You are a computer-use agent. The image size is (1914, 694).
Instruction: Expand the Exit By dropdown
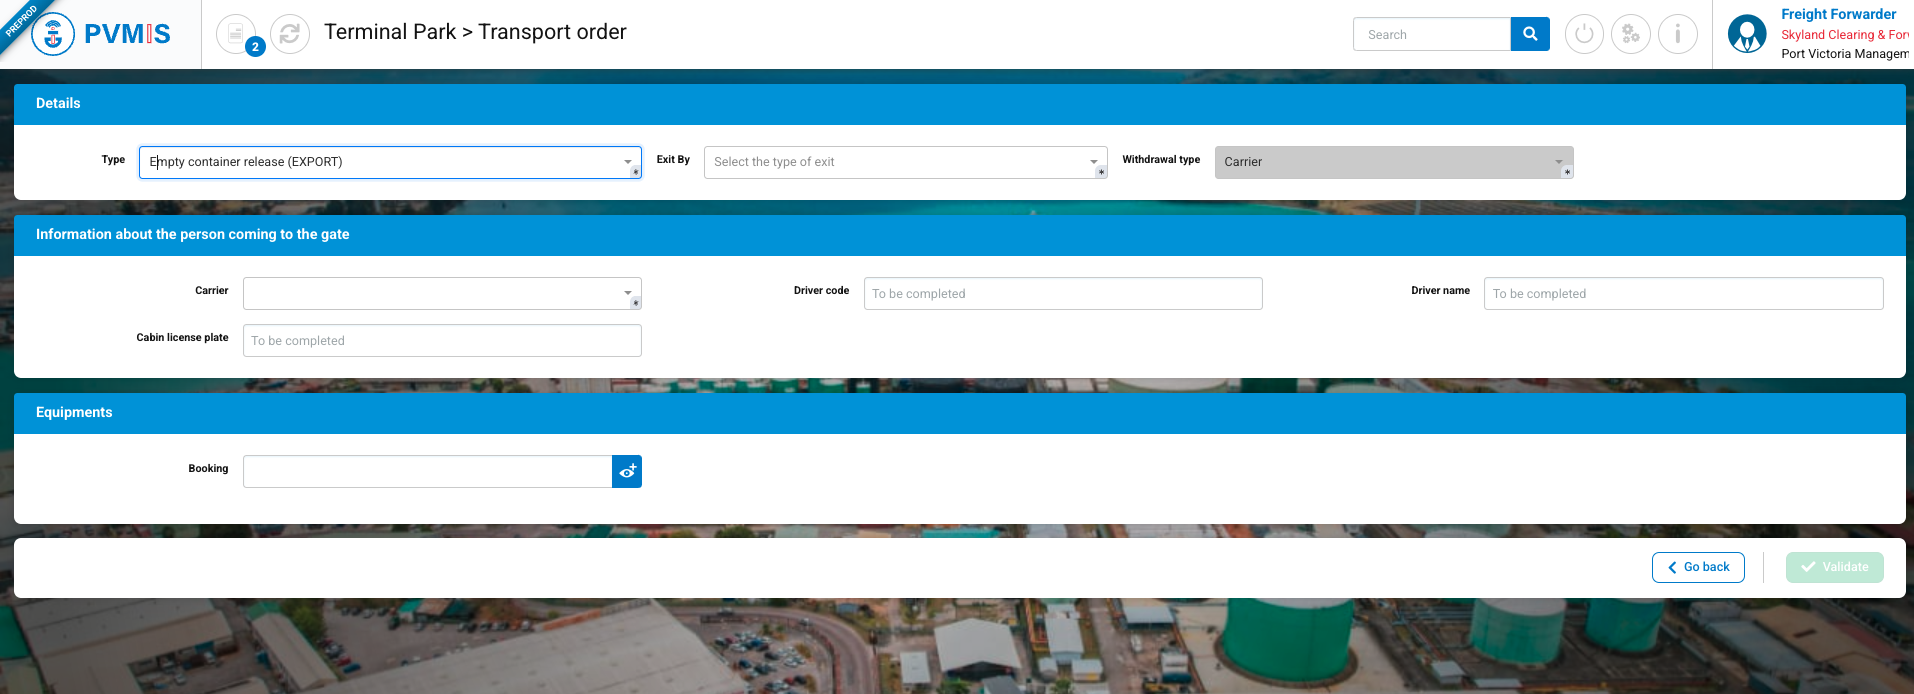905,162
